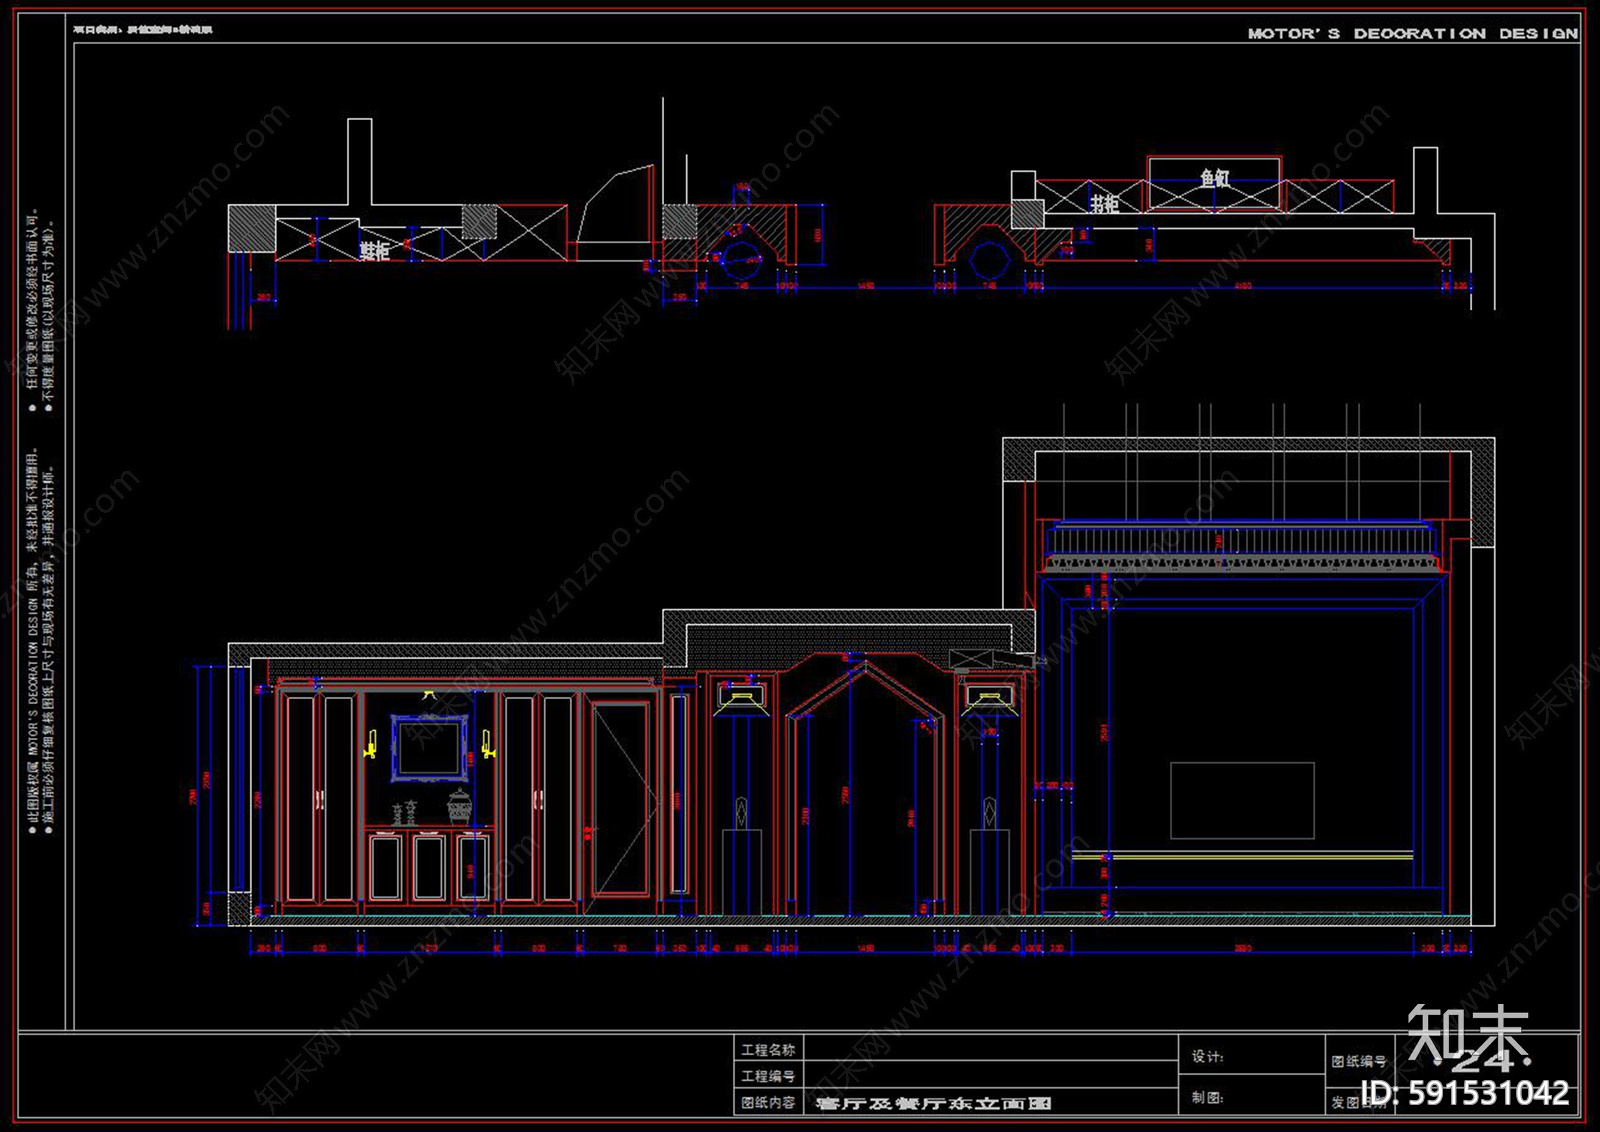1600x1132 pixels.
Task: Click the 制图: field label
Action: (x=1207, y=1097)
